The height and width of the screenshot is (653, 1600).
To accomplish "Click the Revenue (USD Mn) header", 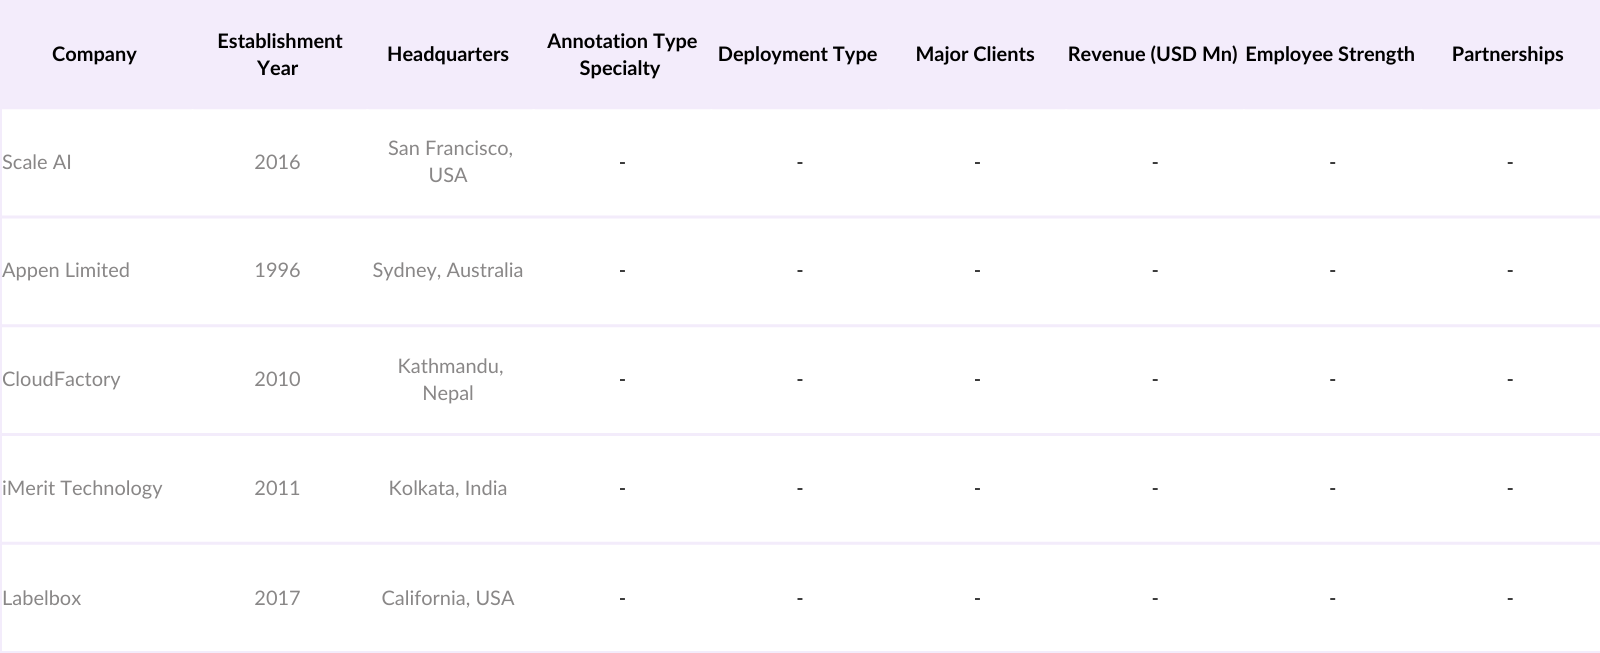I will coord(1152,54).
